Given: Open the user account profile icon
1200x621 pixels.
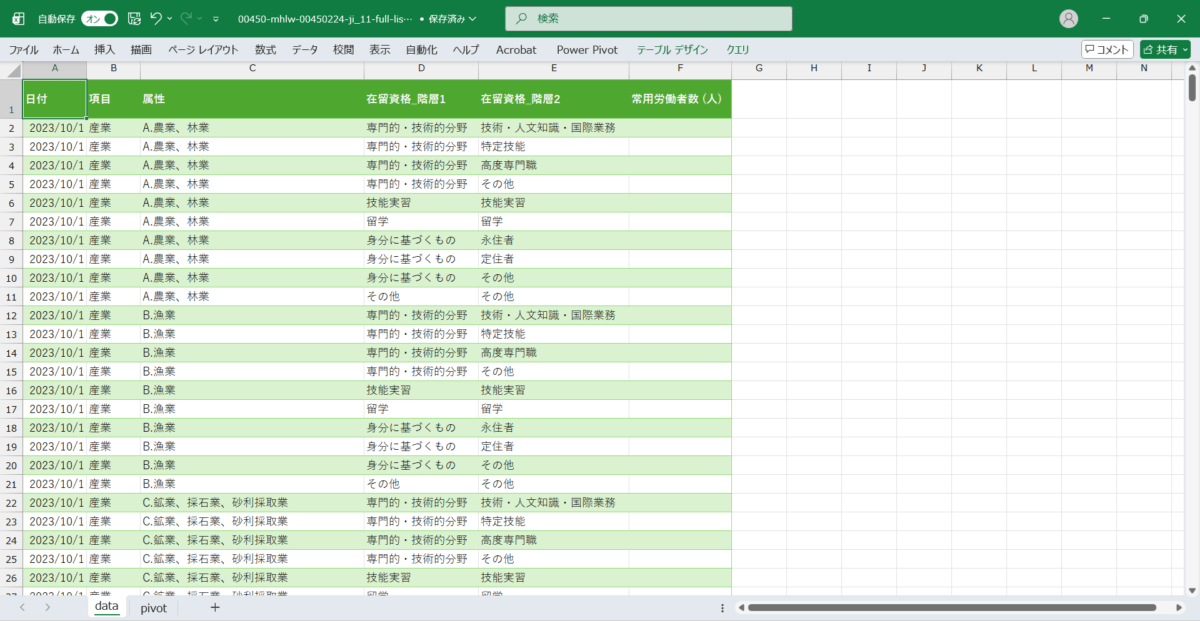Looking at the screenshot, I should [x=1069, y=19].
